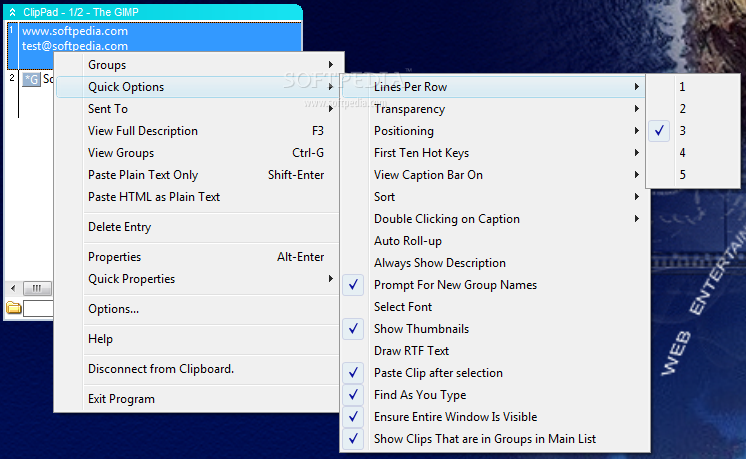Open Select Font option
This screenshot has height=459, width=746.
click(496, 307)
